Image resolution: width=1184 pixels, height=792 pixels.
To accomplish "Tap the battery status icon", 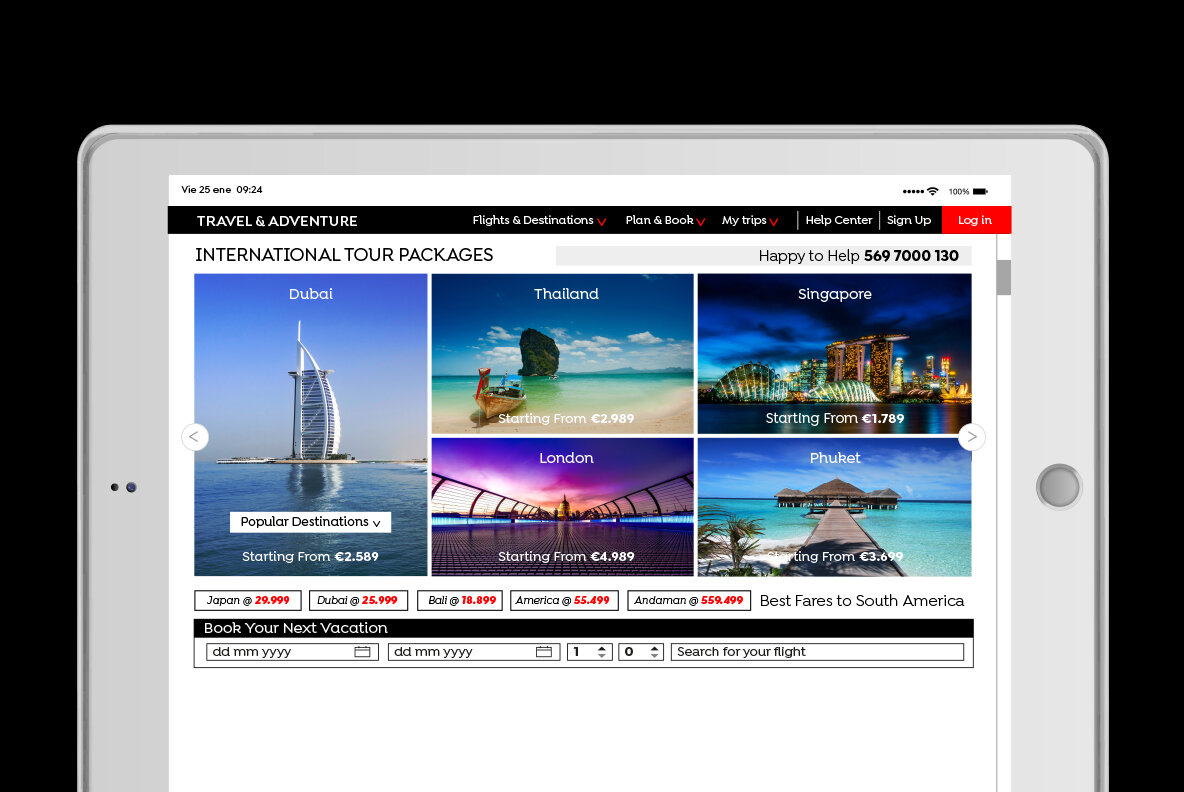I will coord(980,191).
